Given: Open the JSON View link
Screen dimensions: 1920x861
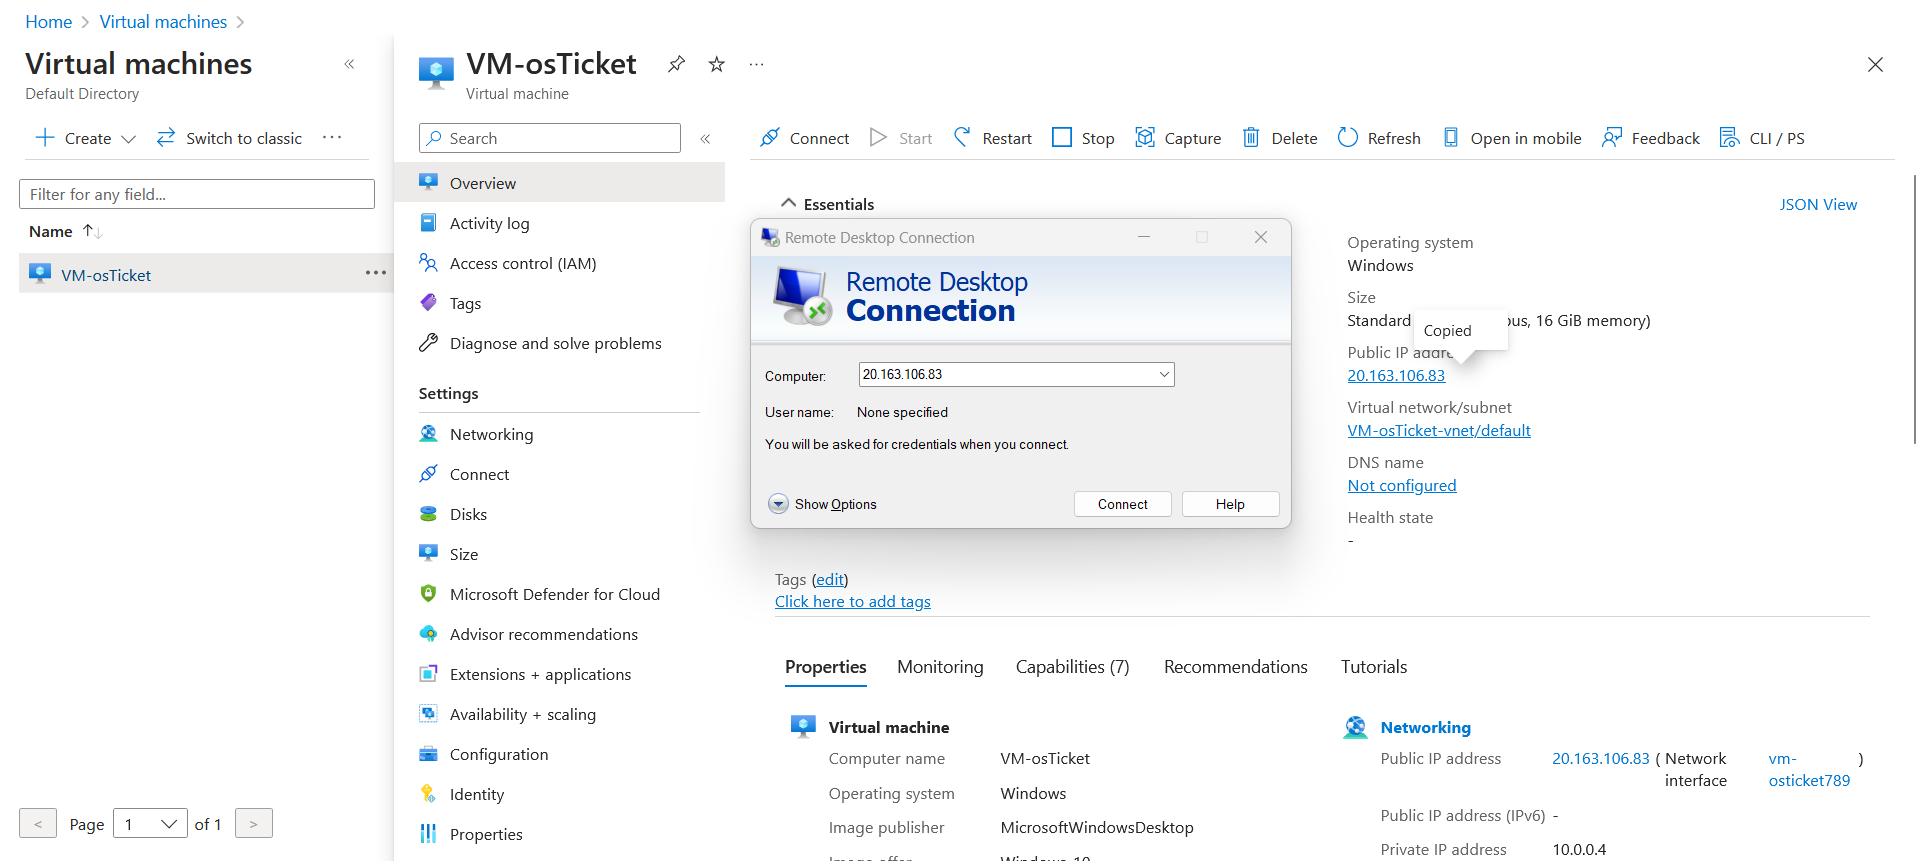Looking at the screenshot, I should pos(1817,204).
